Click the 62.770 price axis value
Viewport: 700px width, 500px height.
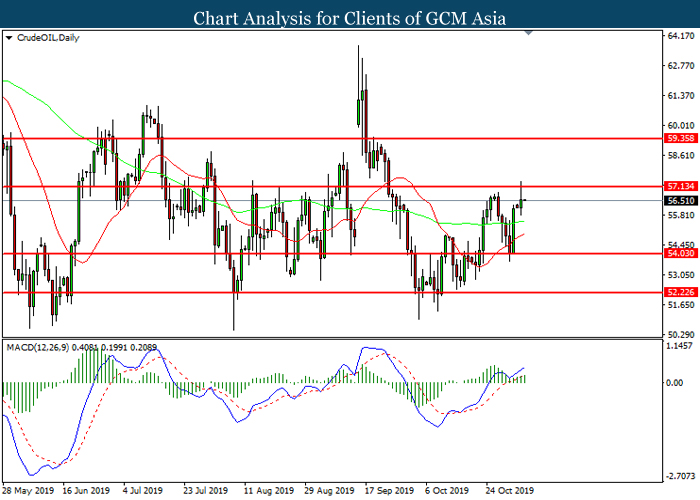click(681, 66)
